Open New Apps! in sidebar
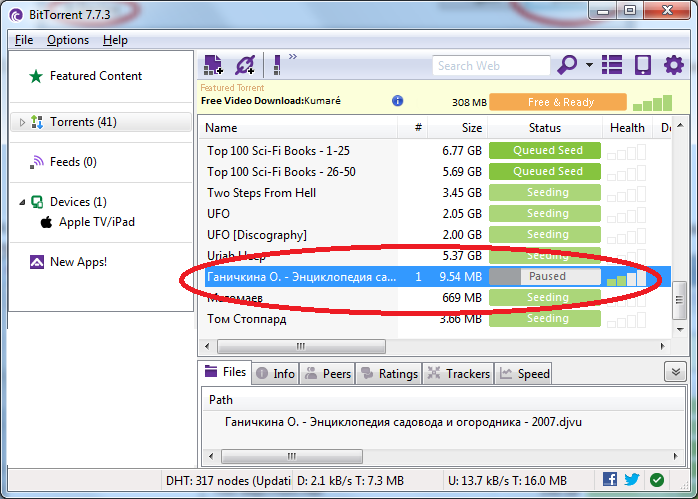Image resolution: width=698 pixels, height=499 pixels. [x=78, y=262]
